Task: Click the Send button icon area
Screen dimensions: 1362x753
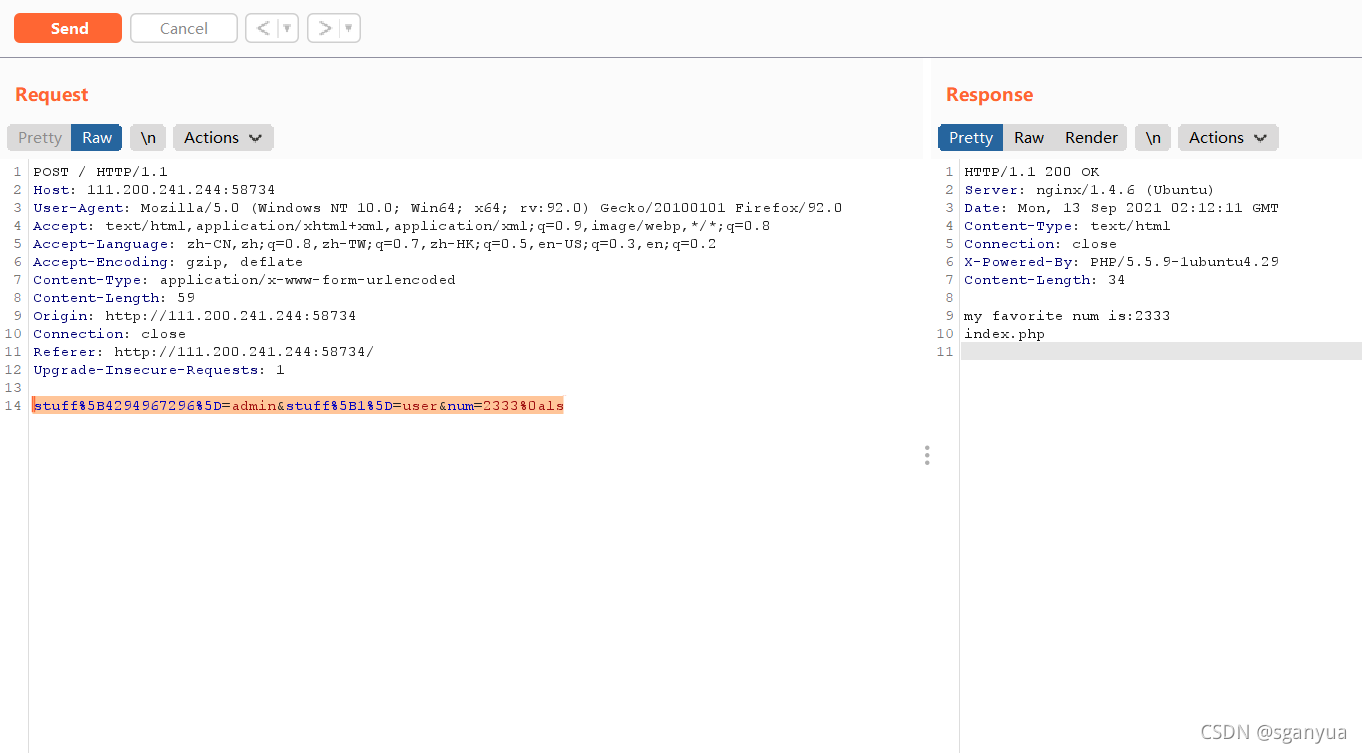Action: [67, 27]
